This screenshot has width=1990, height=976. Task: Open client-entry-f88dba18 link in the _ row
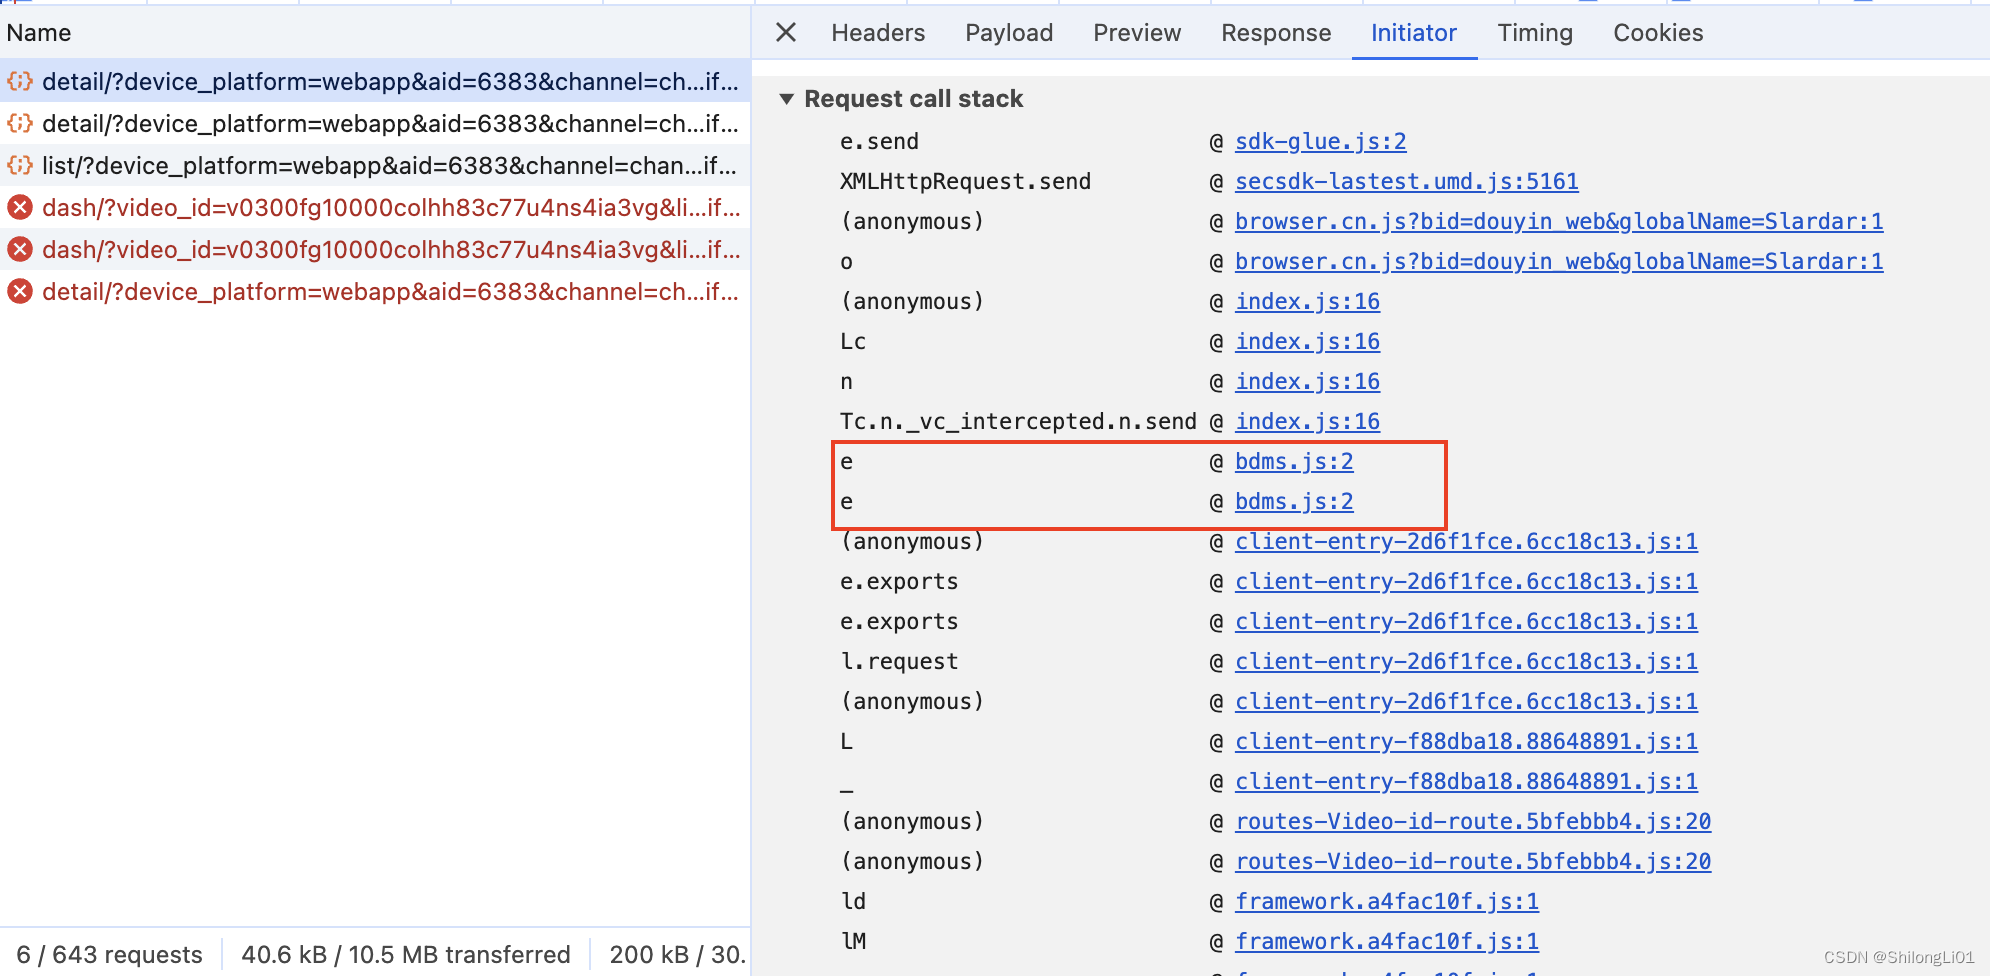[1466, 782]
